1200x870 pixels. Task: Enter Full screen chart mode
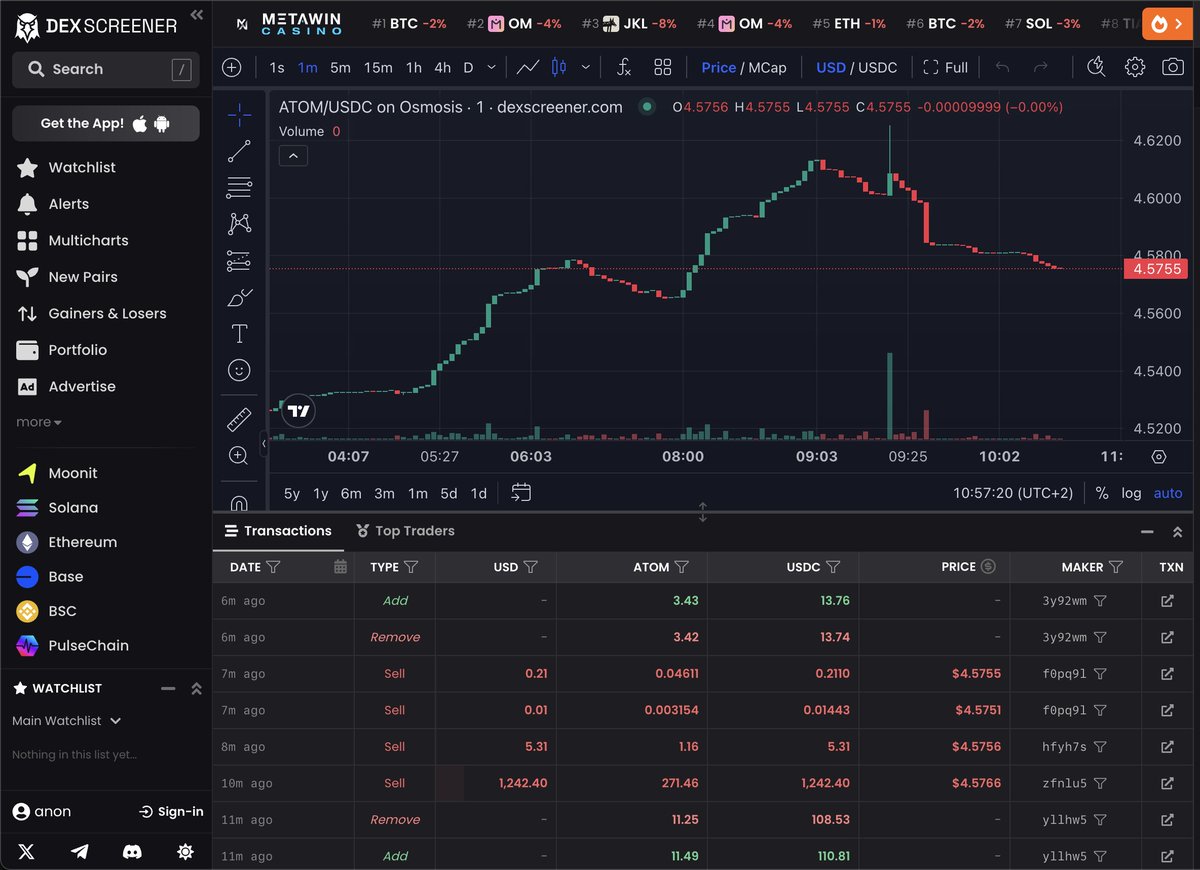pos(945,67)
